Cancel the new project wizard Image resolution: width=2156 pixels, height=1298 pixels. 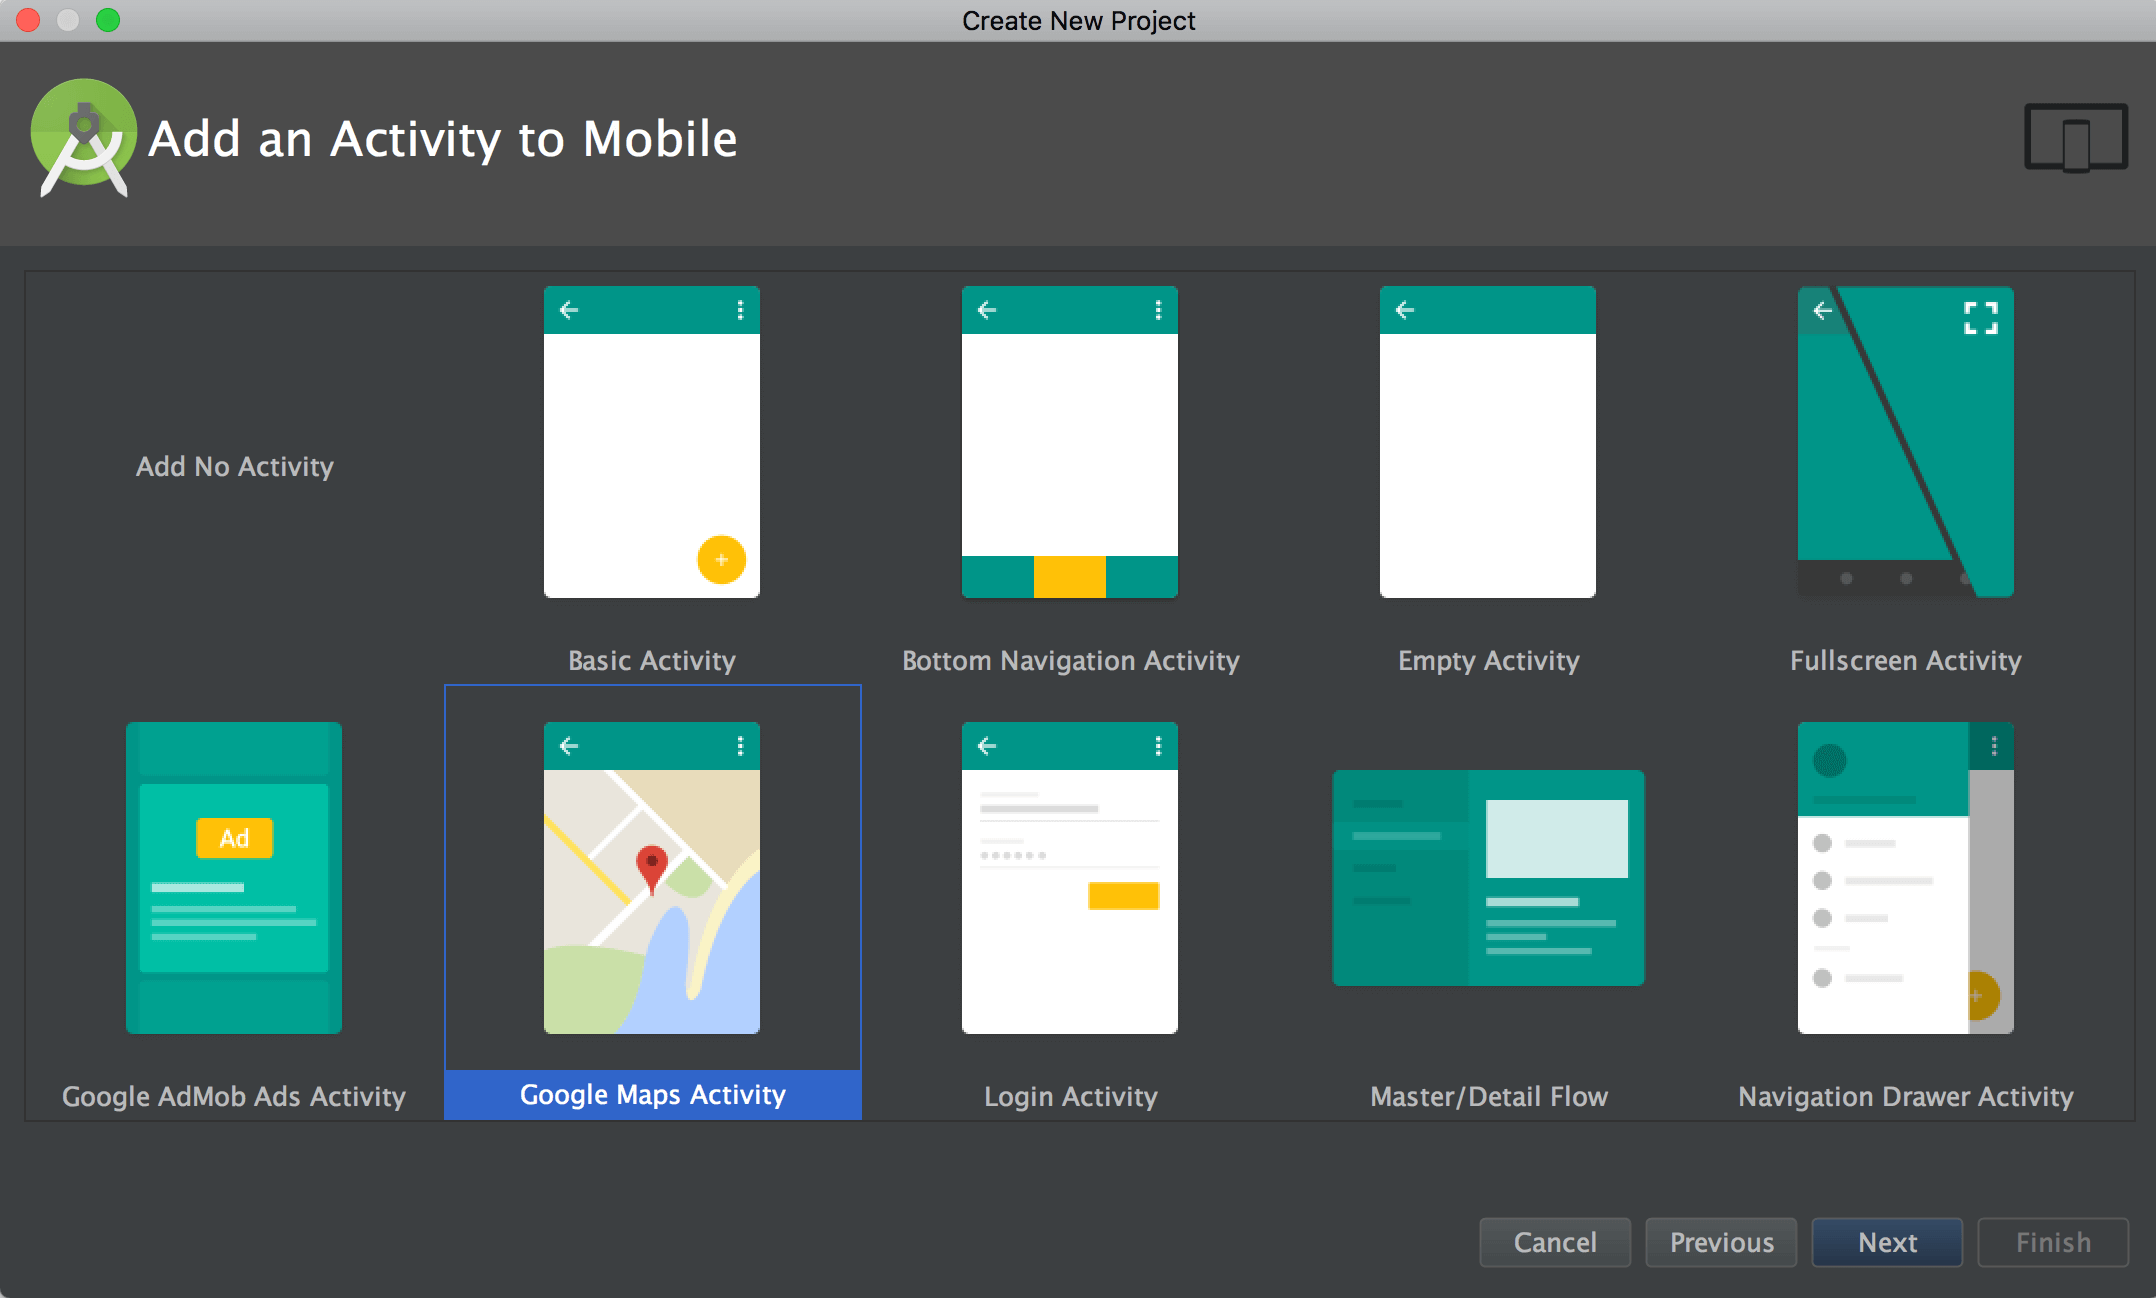[x=1554, y=1242]
